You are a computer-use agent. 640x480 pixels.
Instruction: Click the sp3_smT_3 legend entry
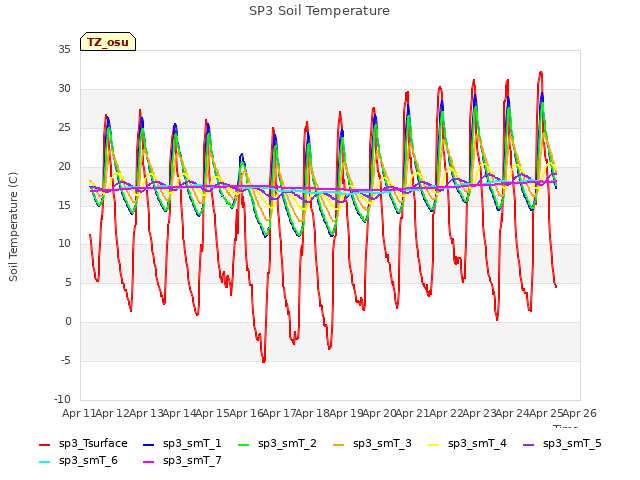(372, 444)
